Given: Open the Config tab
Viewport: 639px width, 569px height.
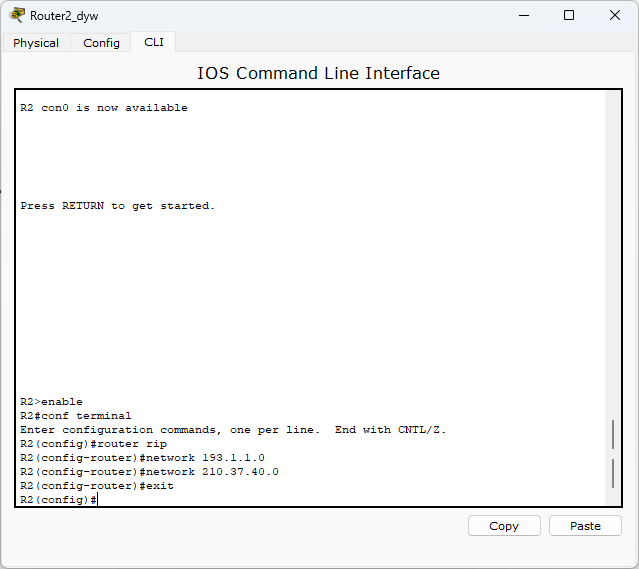Looking at the screenshot, I should [101, 43].
